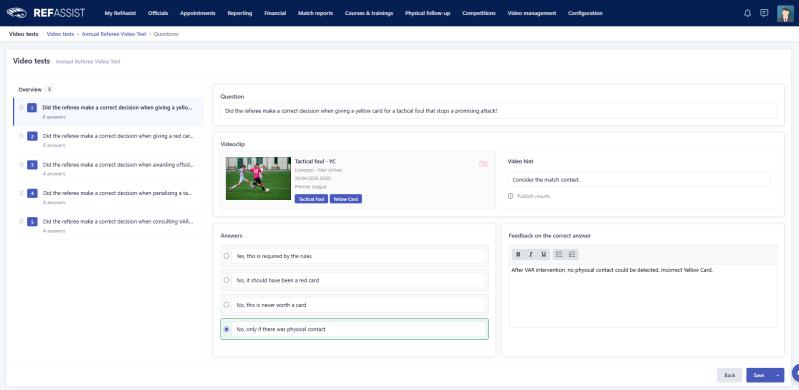This screenshot has height=390, width=799.
Task: Click the number 3 question badge
Action: pos(32,165)
